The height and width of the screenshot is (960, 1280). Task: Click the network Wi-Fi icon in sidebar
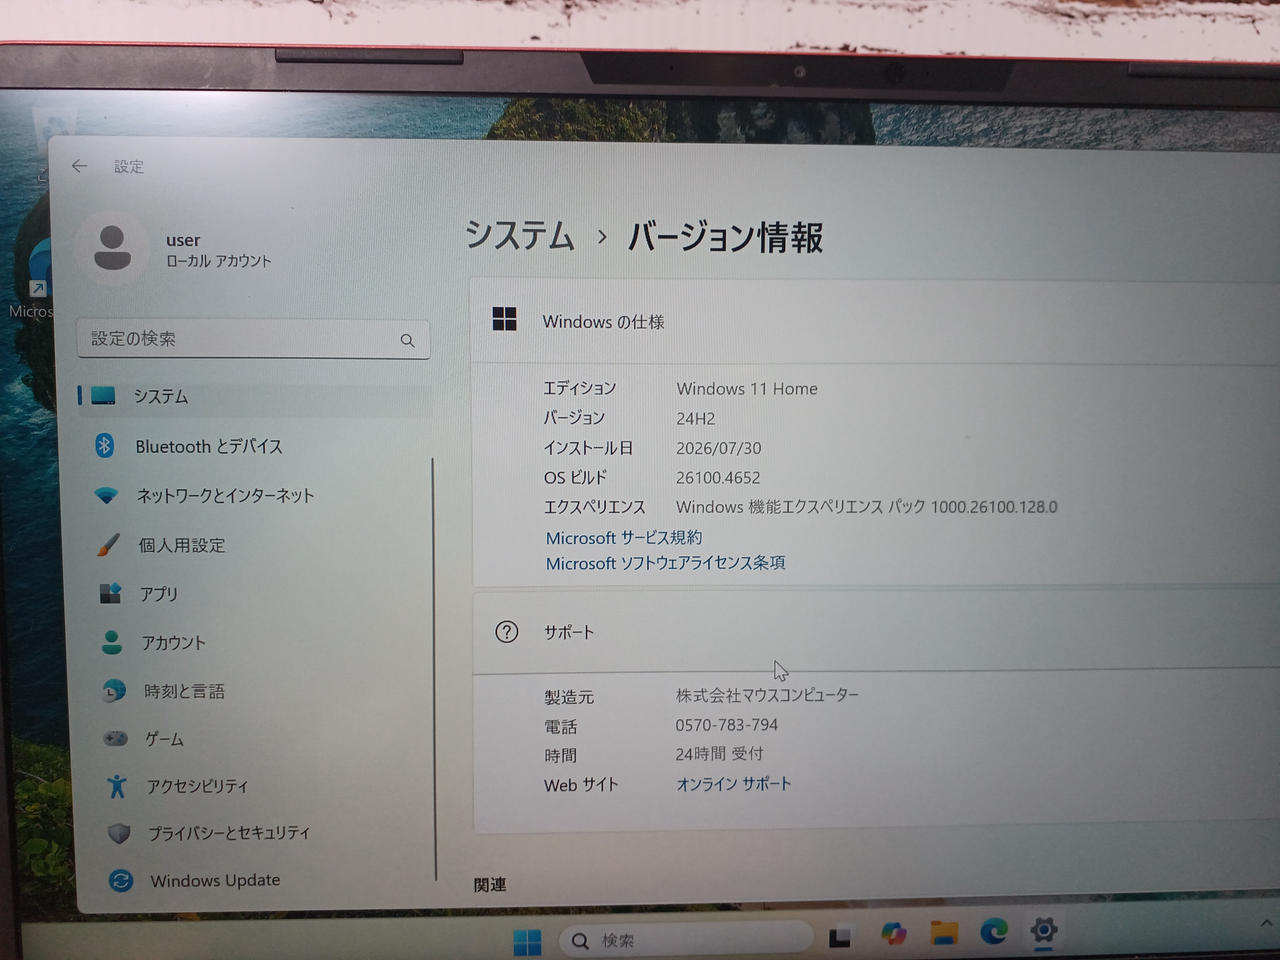coord(106,495)
